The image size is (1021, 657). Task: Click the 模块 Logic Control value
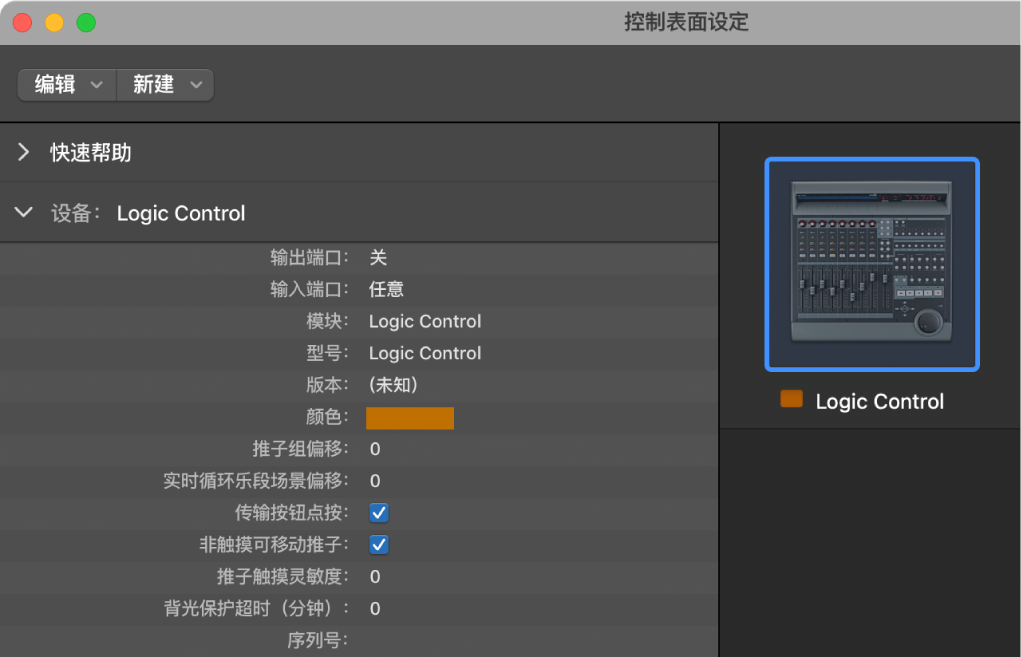(x=424, y=321)
